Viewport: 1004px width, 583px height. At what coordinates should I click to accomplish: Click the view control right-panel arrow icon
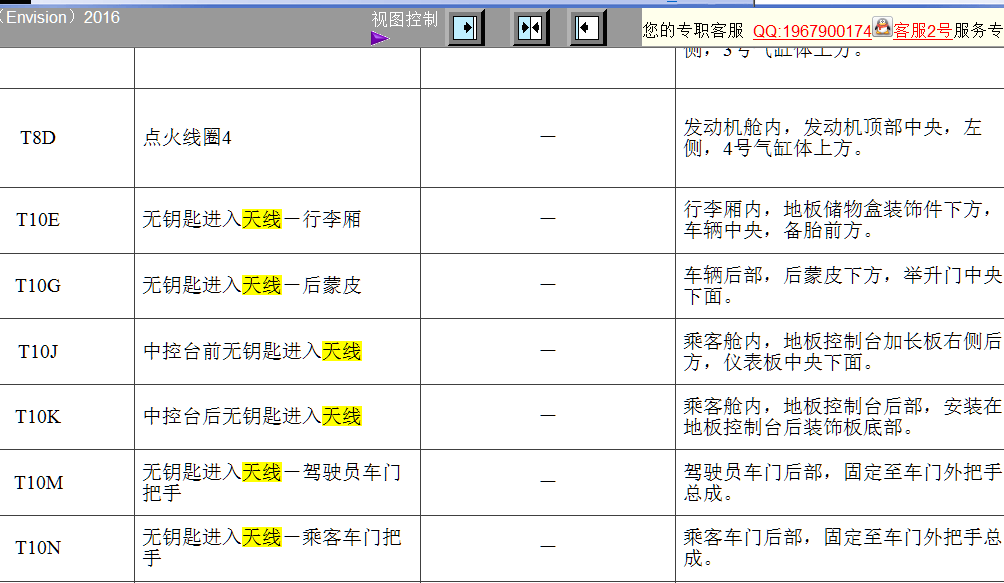click(x=587, y=28)
